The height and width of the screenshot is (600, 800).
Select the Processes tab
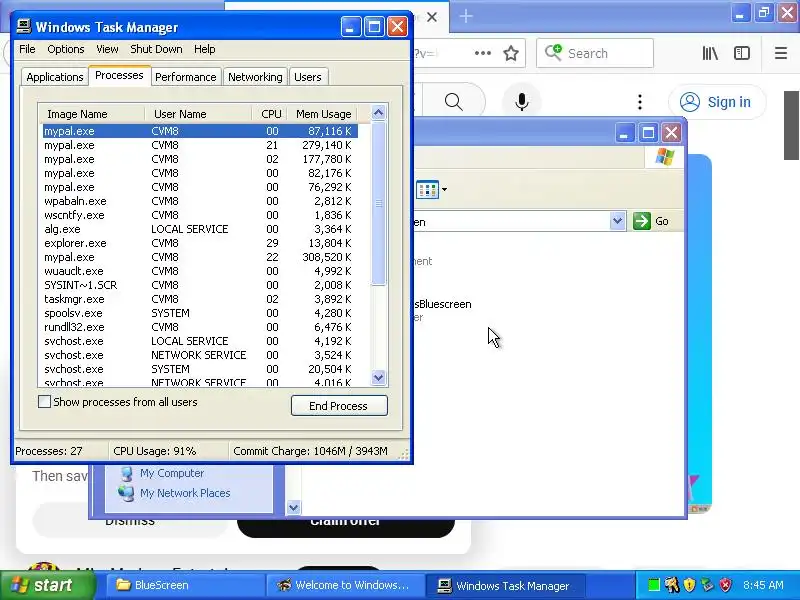click(119, 76)
